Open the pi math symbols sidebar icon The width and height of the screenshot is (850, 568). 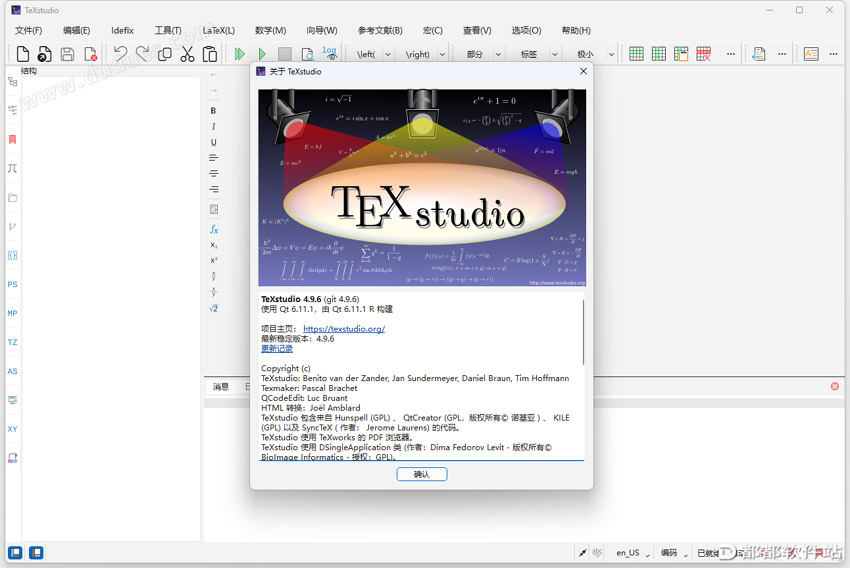pos(12,169)
